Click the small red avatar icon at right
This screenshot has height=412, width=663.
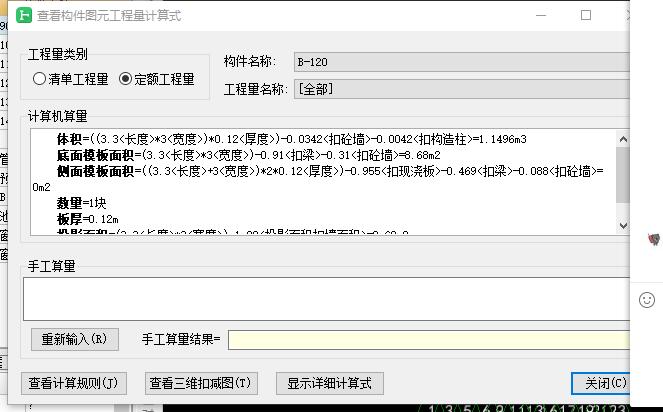654,239
